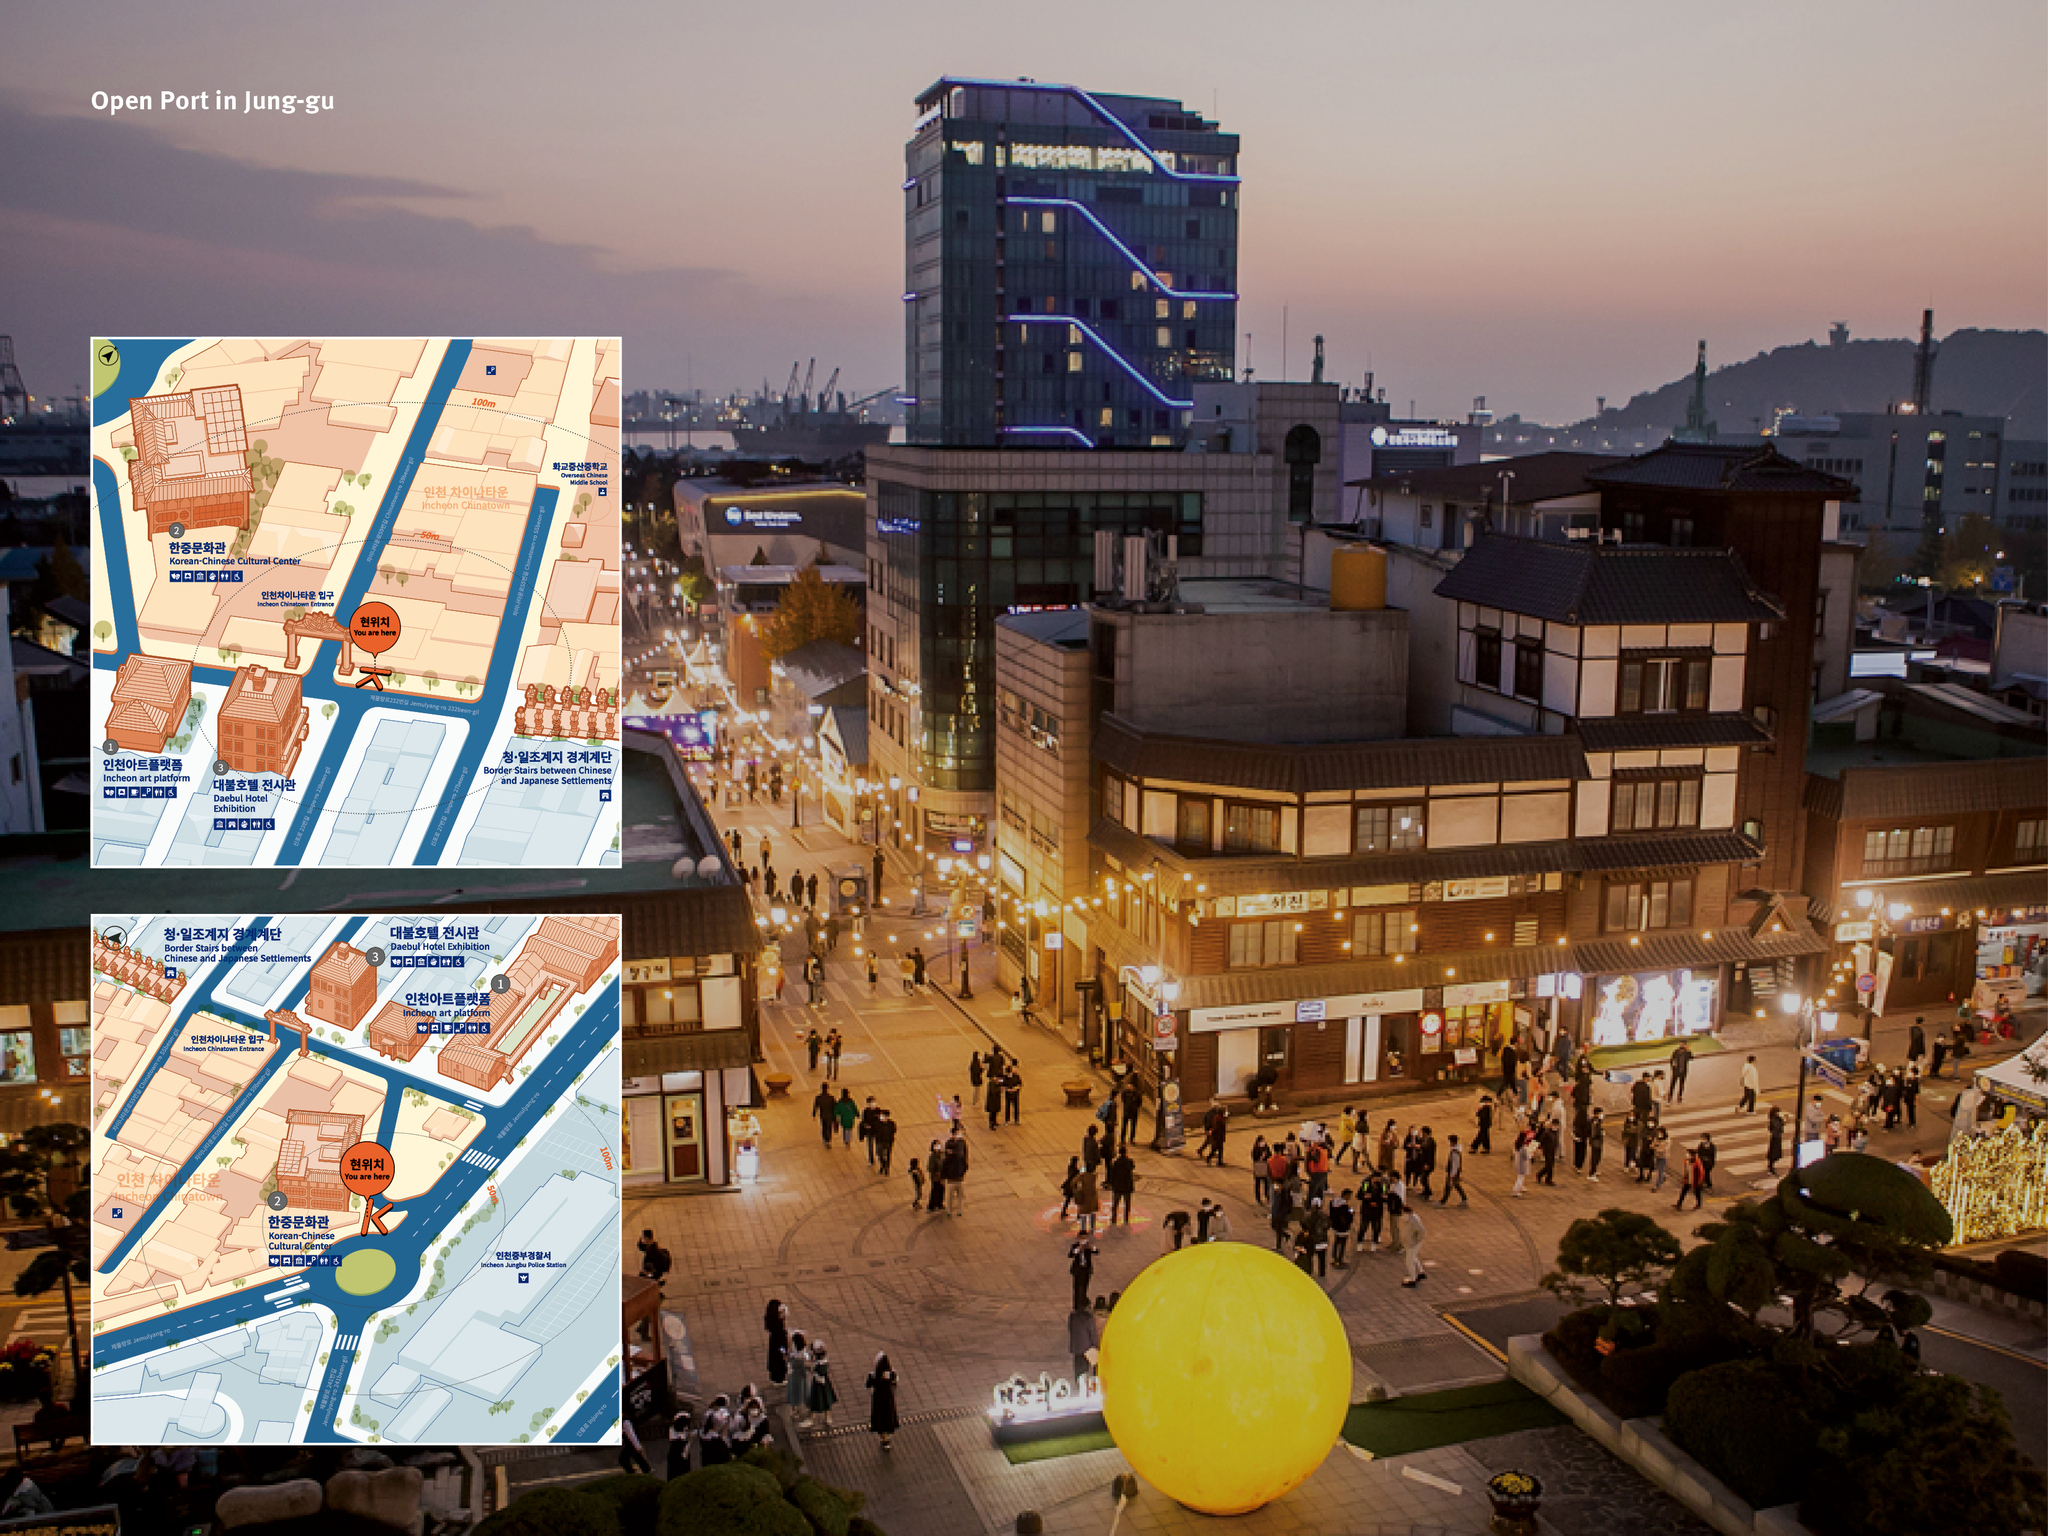
Task: Click the 'Open Port in Jung-gu' title
Action: tap(212, 101)
